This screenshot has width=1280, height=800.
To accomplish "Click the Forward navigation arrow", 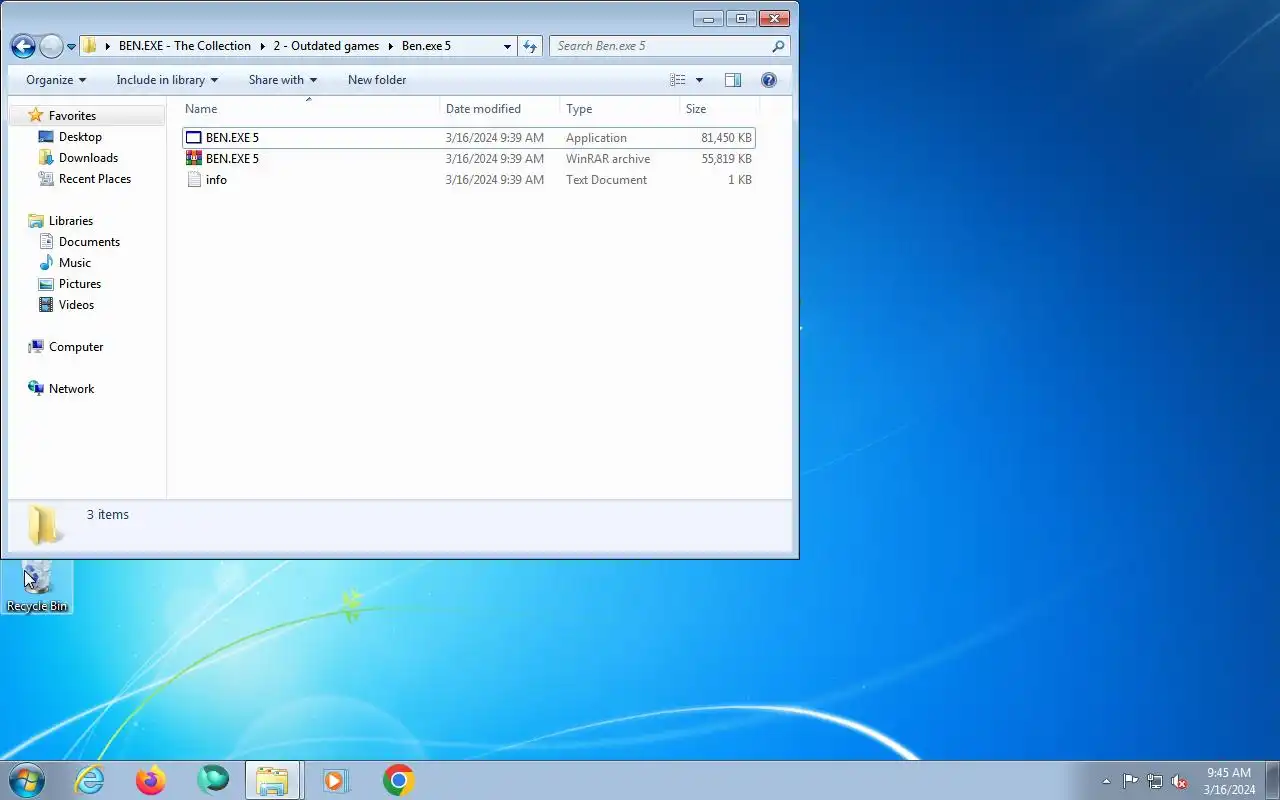I will (x=51, y=46).
